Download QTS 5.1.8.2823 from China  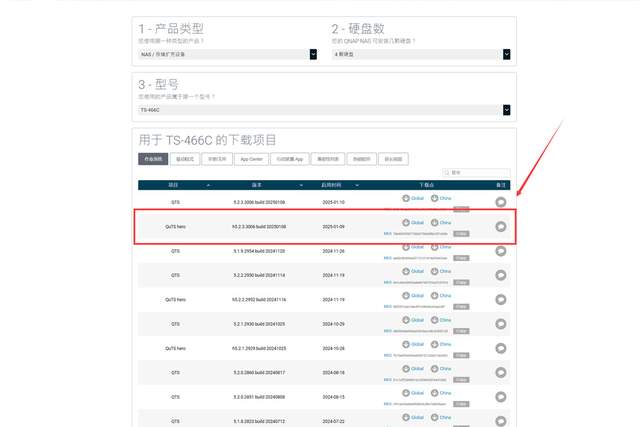pyautogui.click(x=441, y=418)
